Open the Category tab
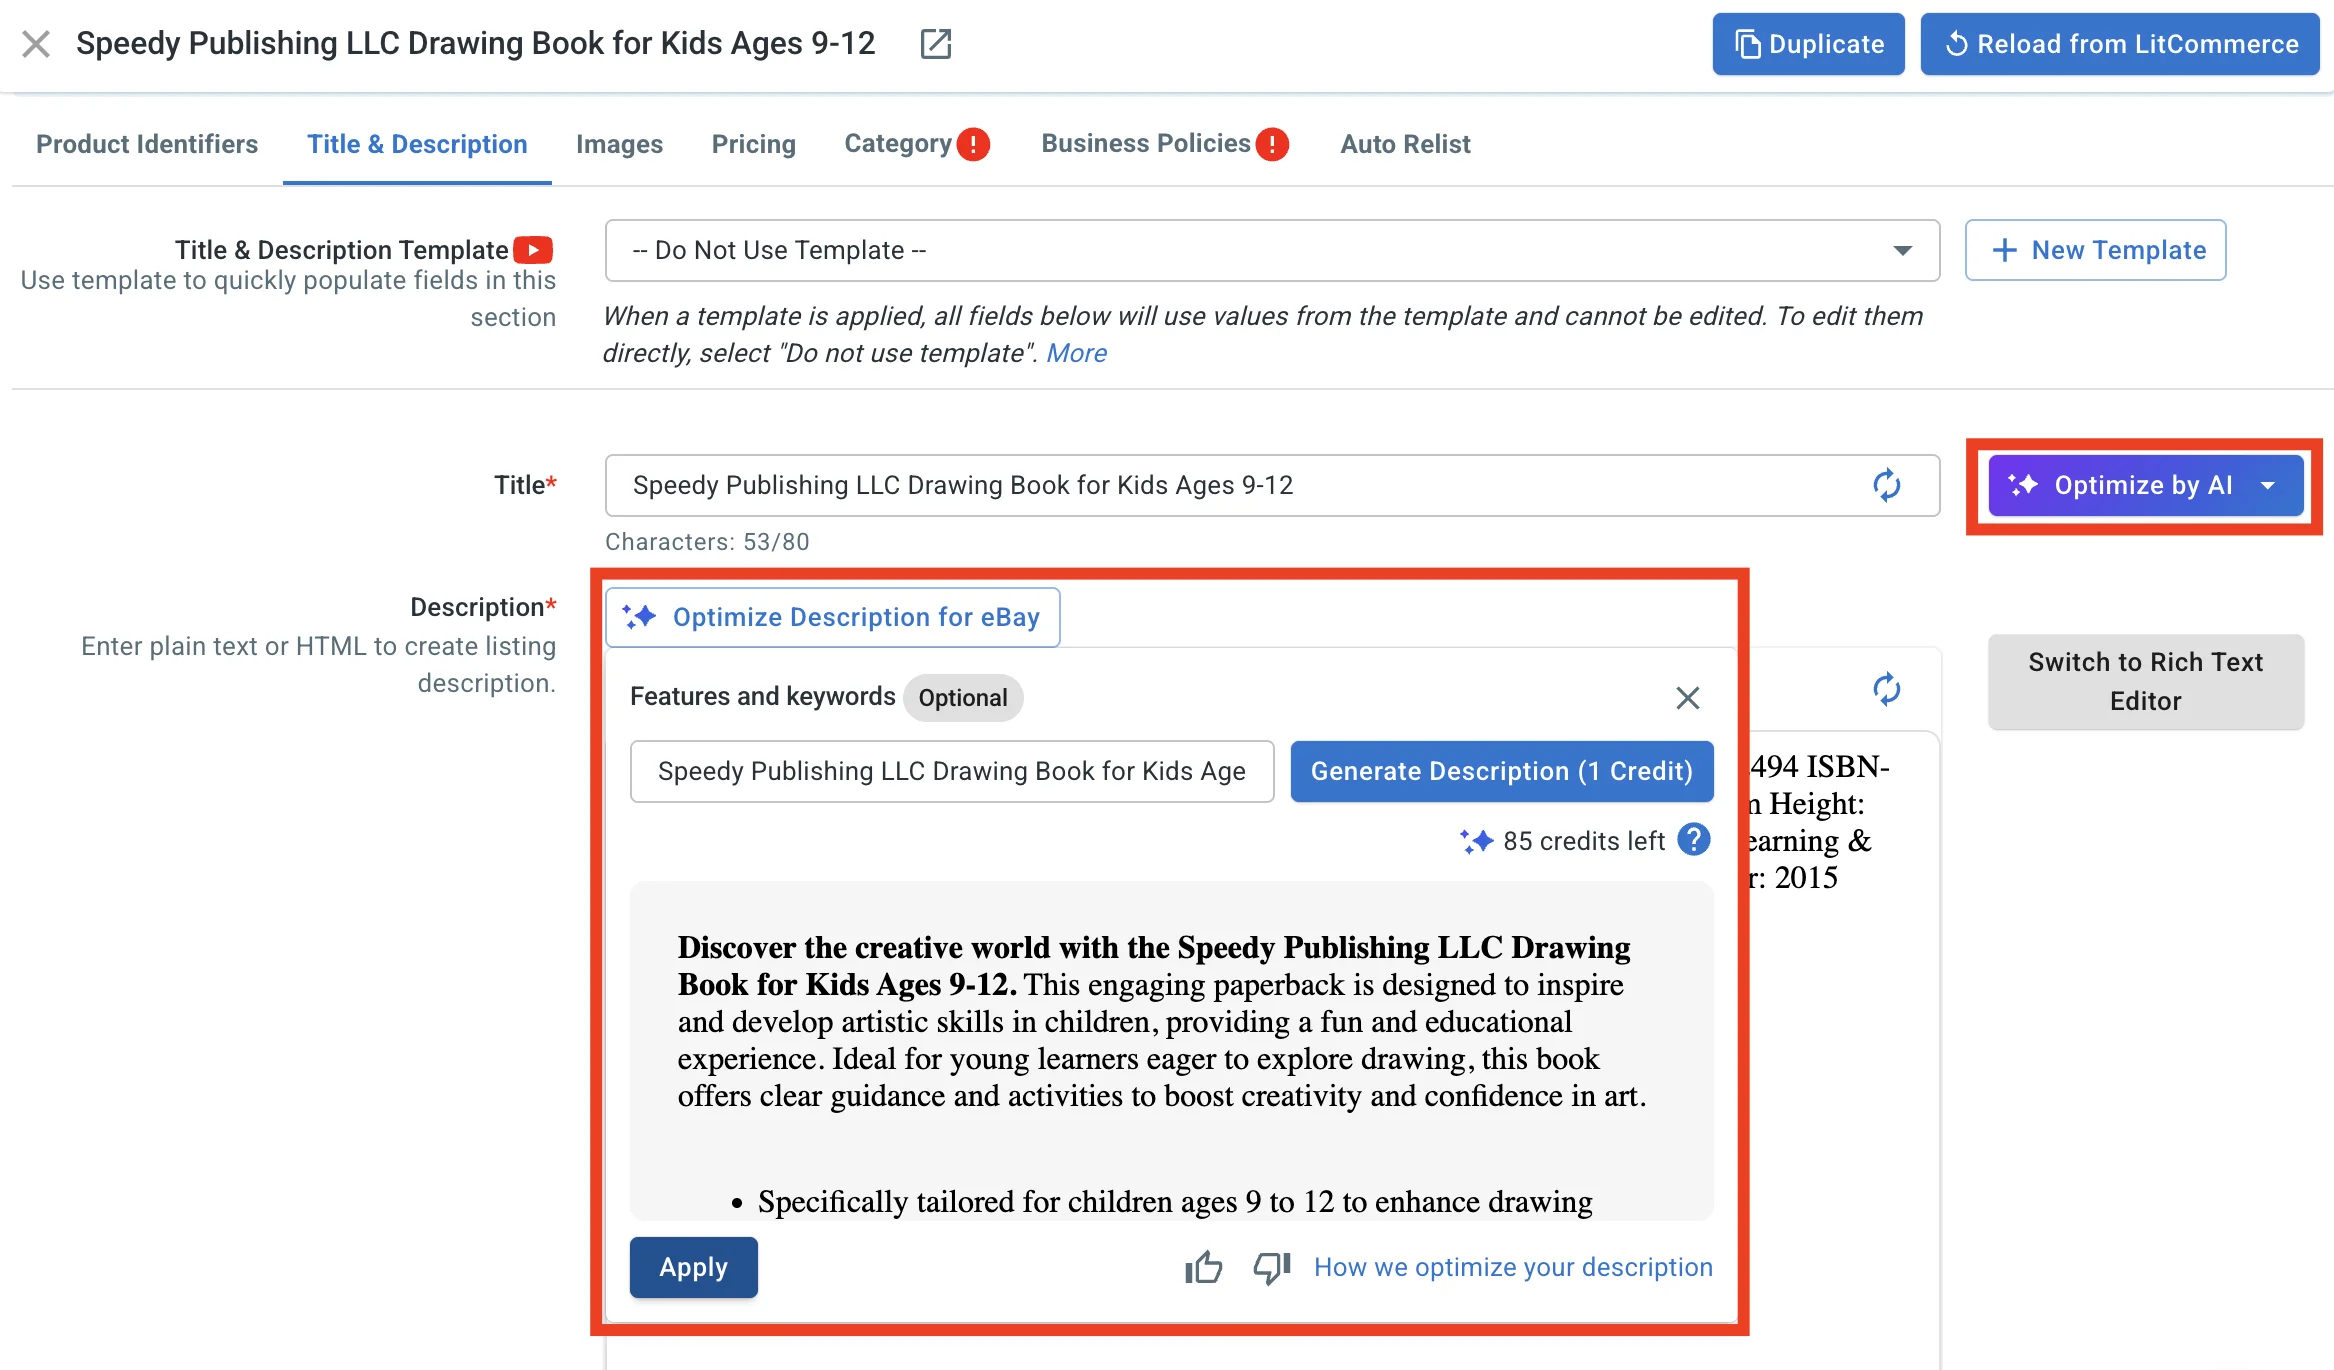 click(898, 144)
